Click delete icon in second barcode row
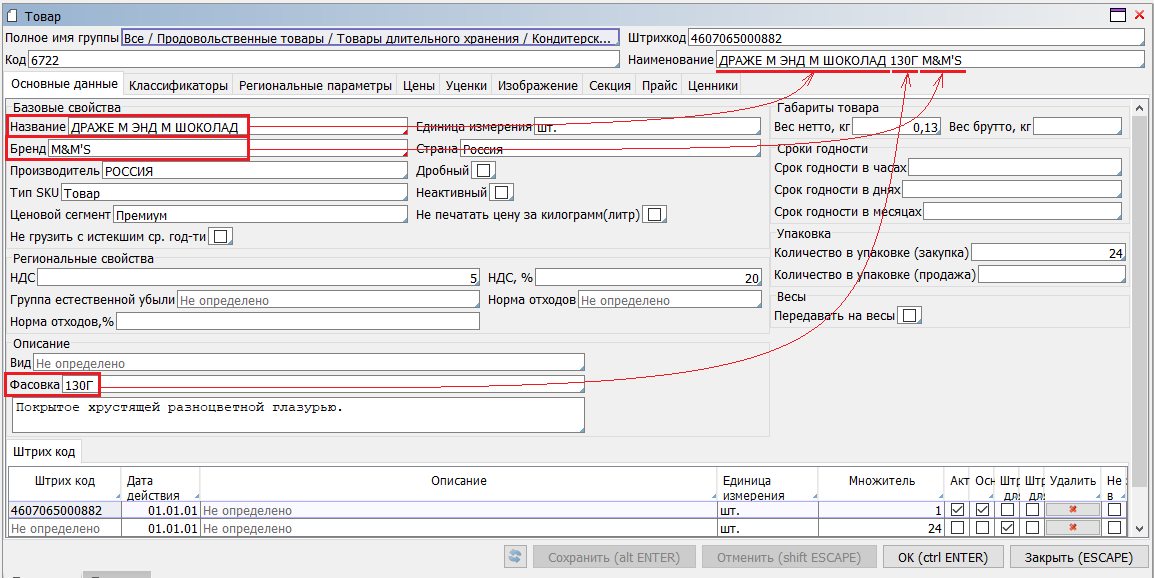This screenshot has height=578, width=1154. coord(1072,528)
